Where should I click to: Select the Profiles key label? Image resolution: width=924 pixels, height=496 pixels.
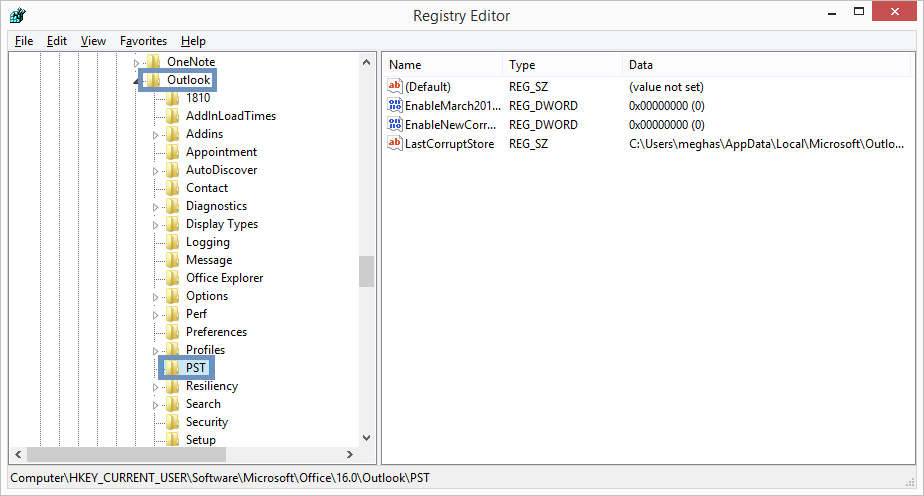click(x=206, y=349)
